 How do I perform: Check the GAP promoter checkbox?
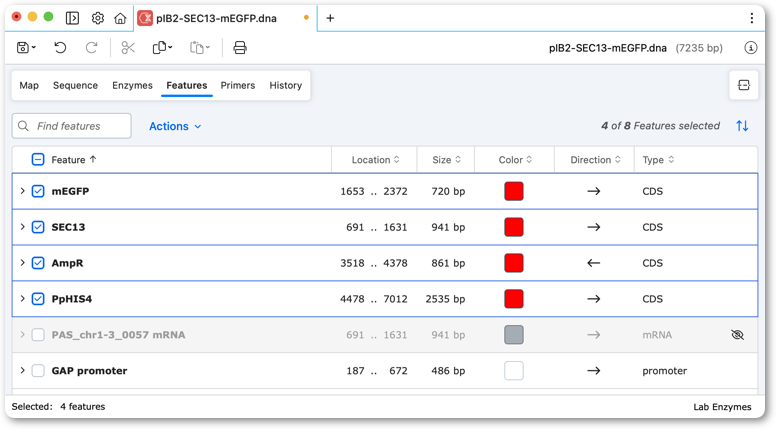pos(38,371)
